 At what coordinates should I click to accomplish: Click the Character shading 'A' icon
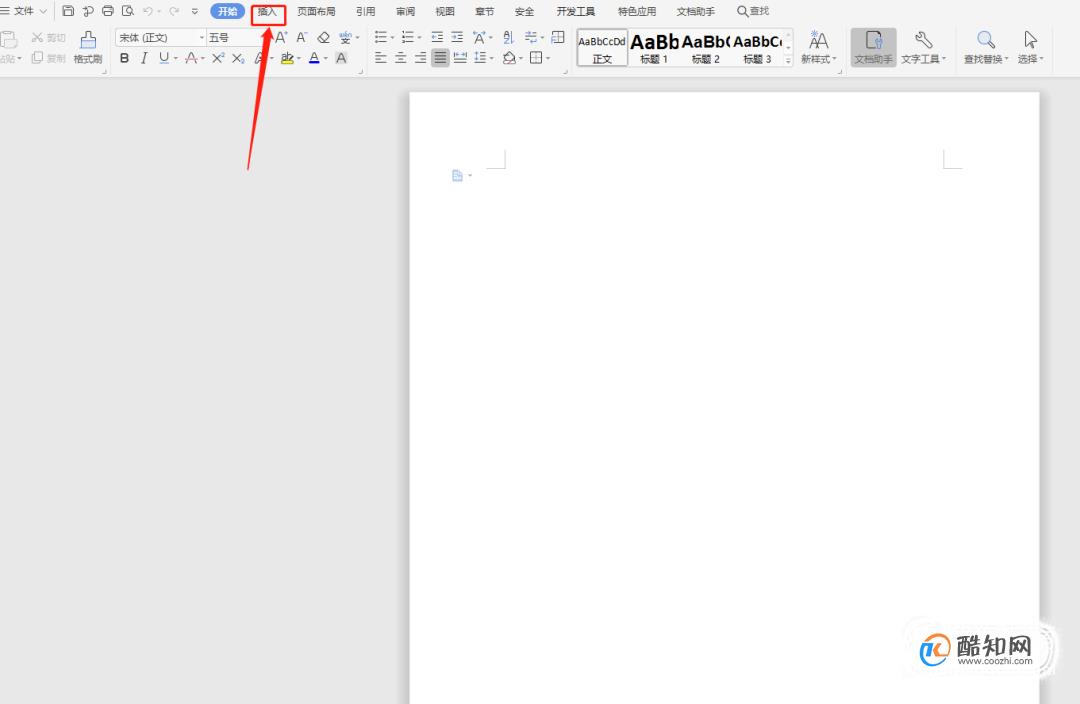tap(341, 58)
